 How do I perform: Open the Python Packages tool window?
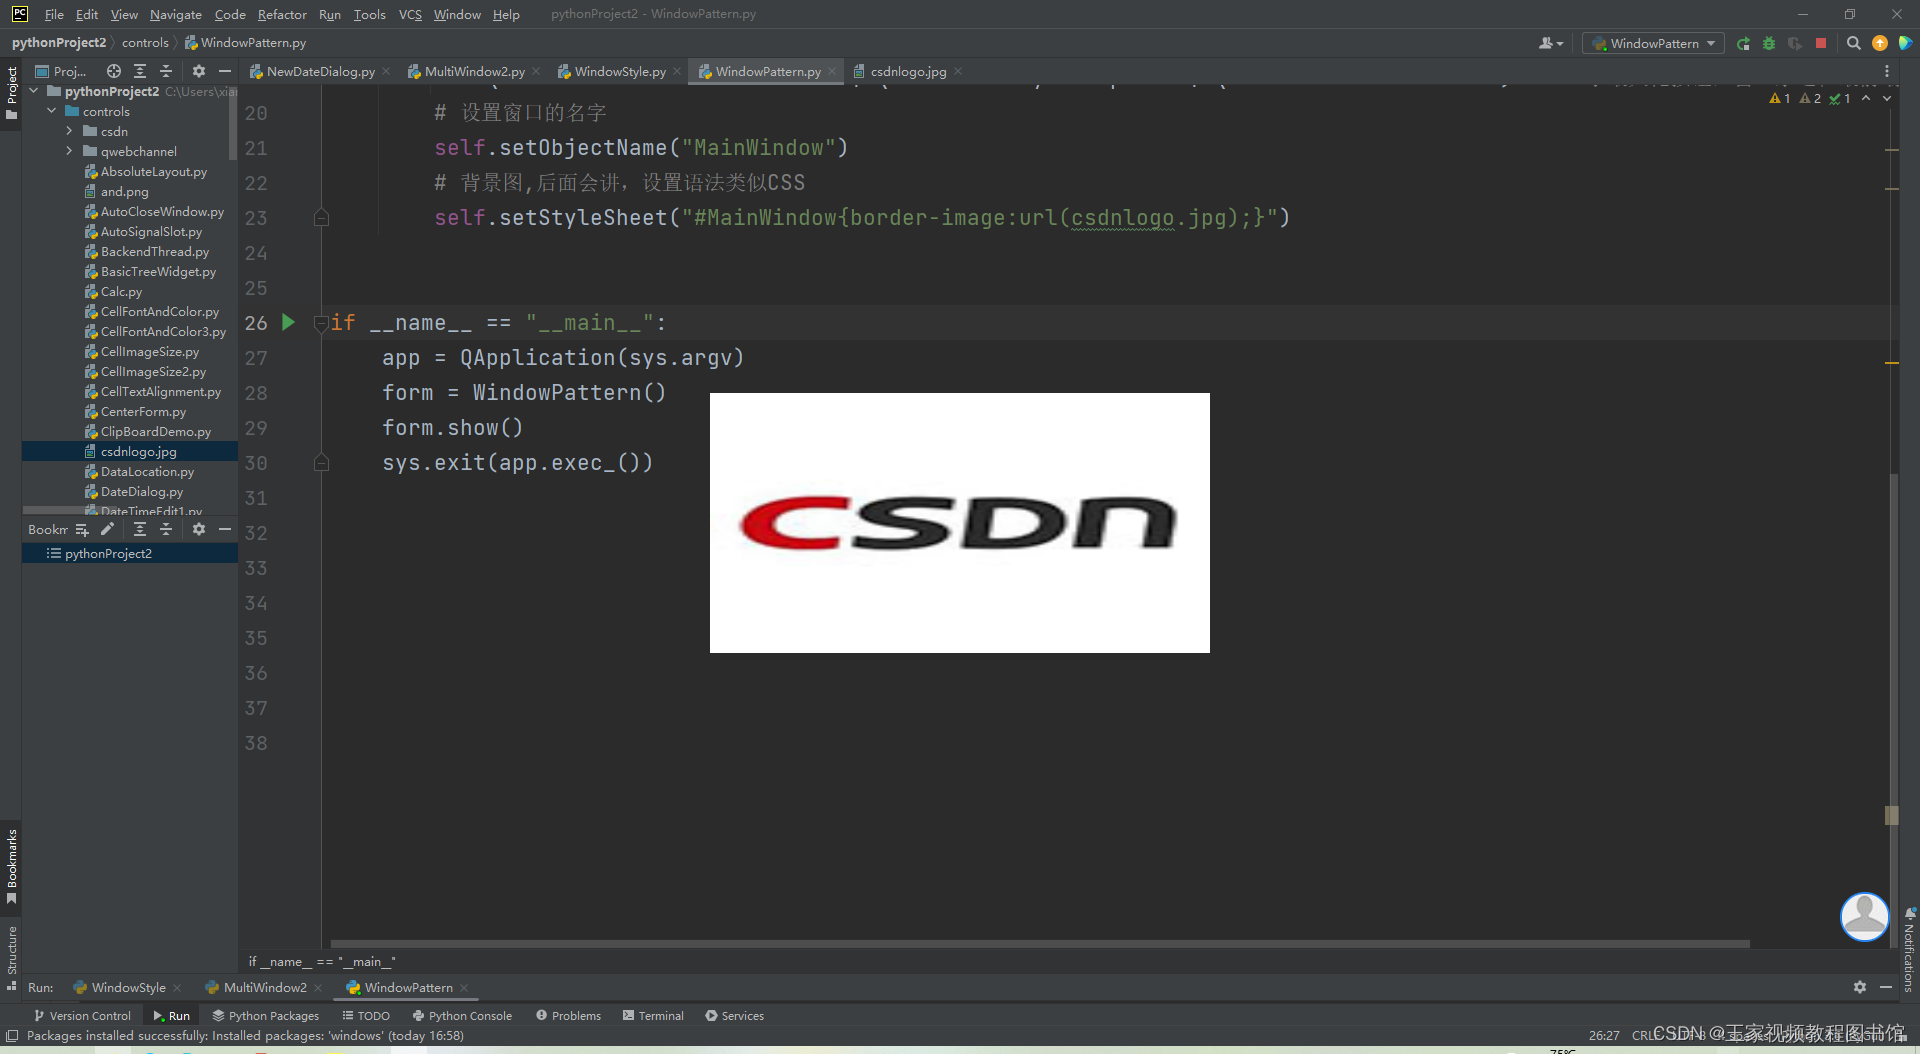point(265,1015)
